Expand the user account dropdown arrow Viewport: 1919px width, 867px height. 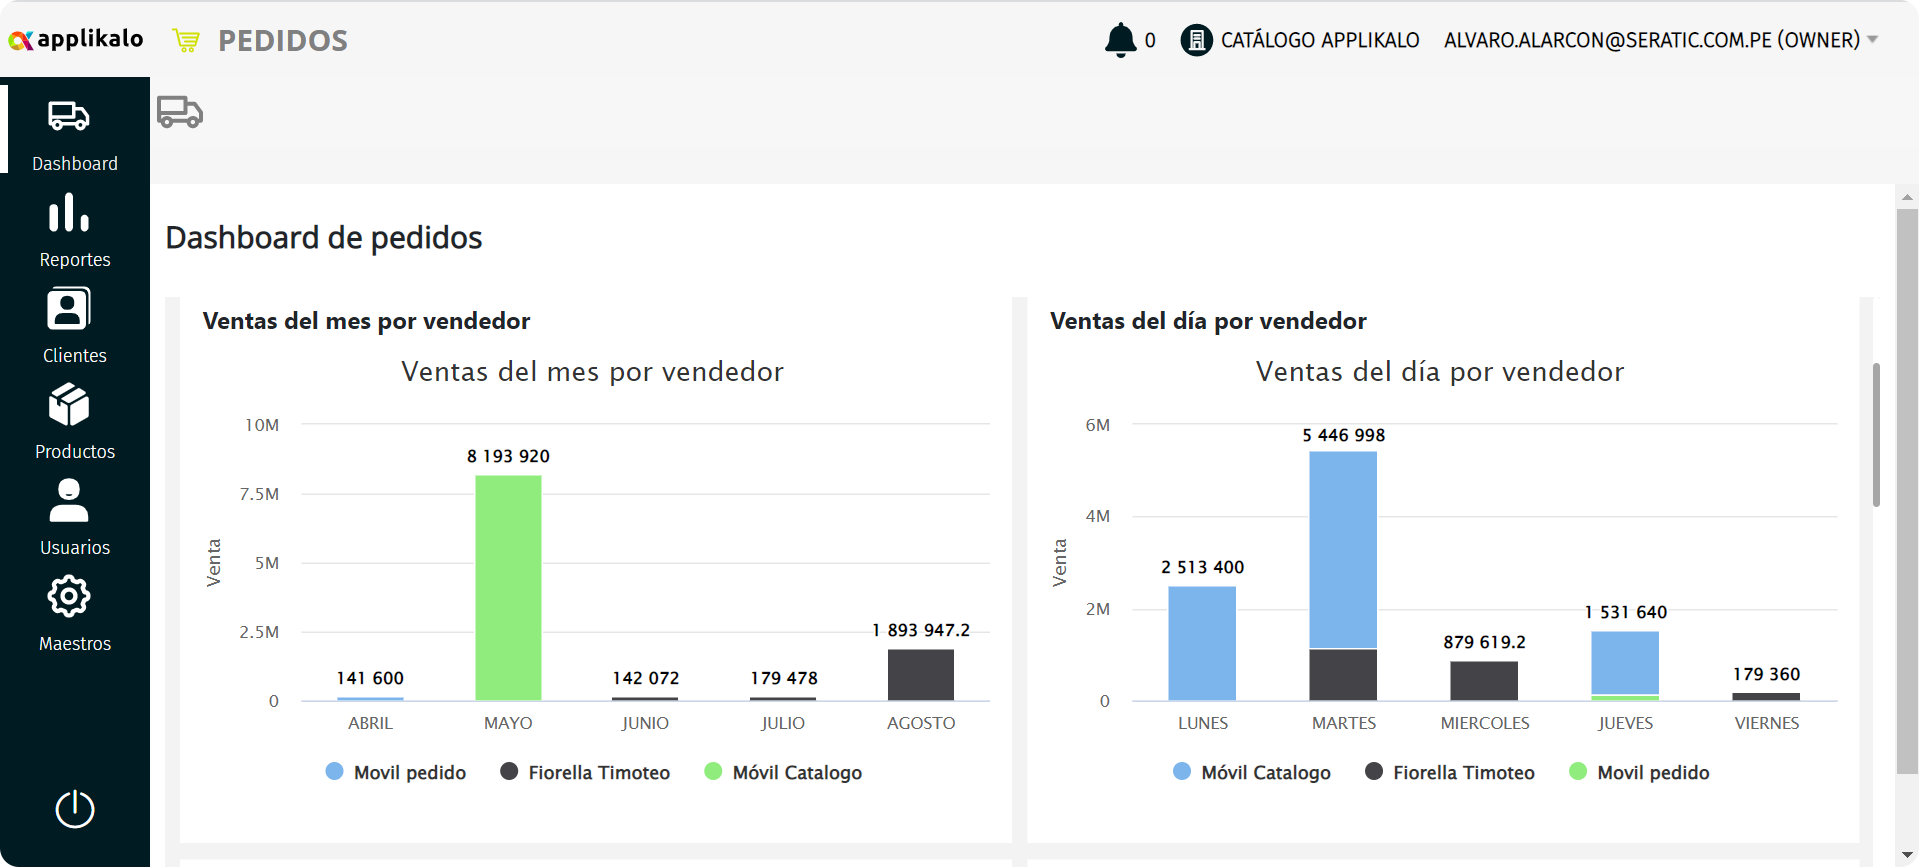pyautogui.click(x=1873, y=40)
